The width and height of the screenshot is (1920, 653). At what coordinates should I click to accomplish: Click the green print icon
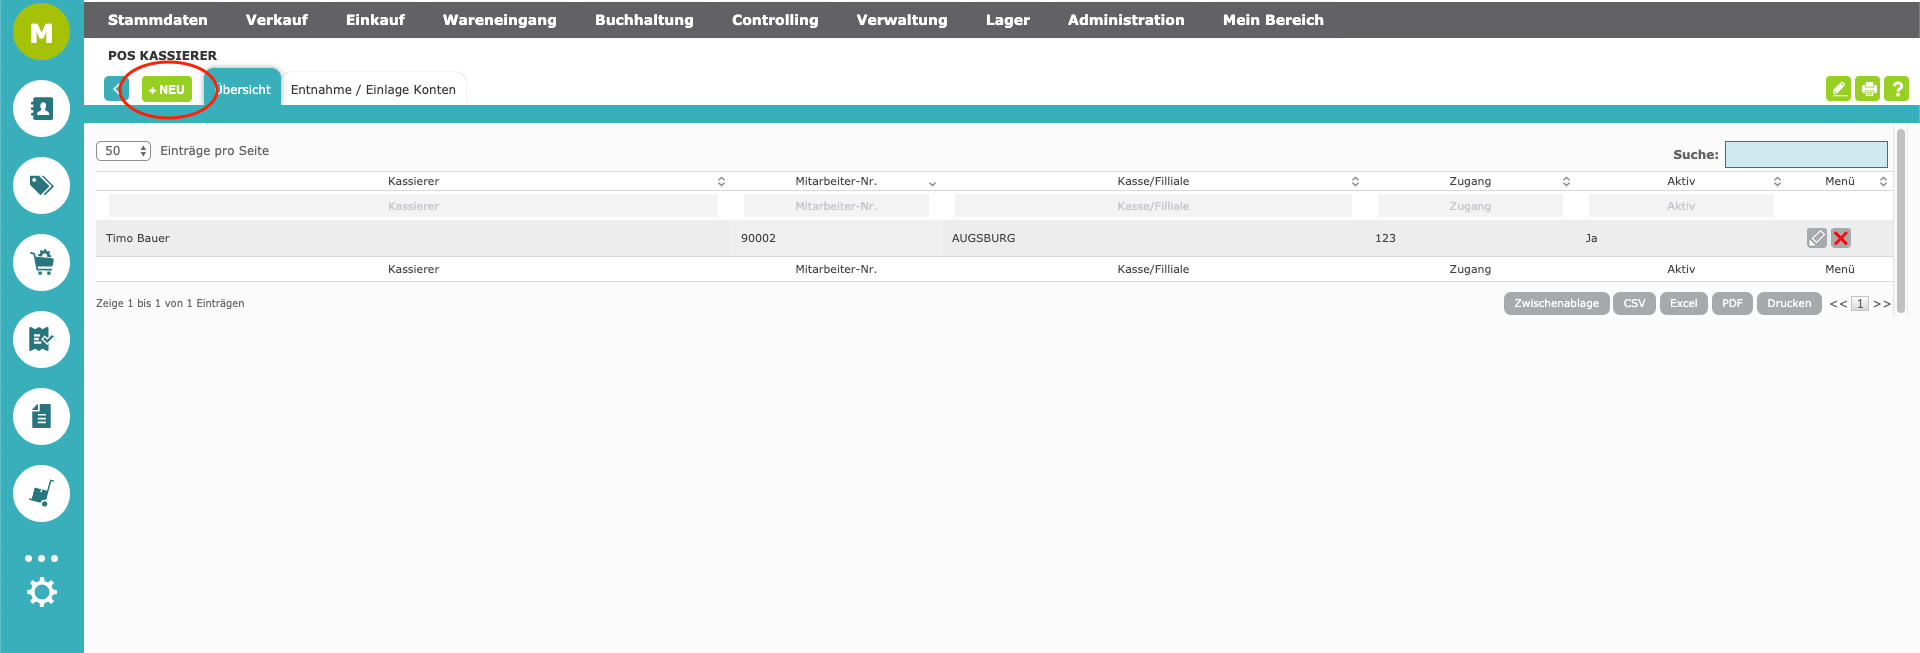pyautogui.click(x=1867, y=89)
